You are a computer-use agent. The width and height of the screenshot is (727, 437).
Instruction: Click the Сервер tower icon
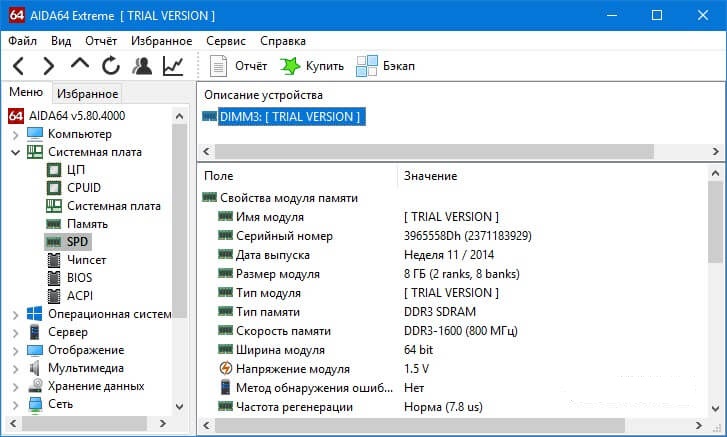(35, 332)
